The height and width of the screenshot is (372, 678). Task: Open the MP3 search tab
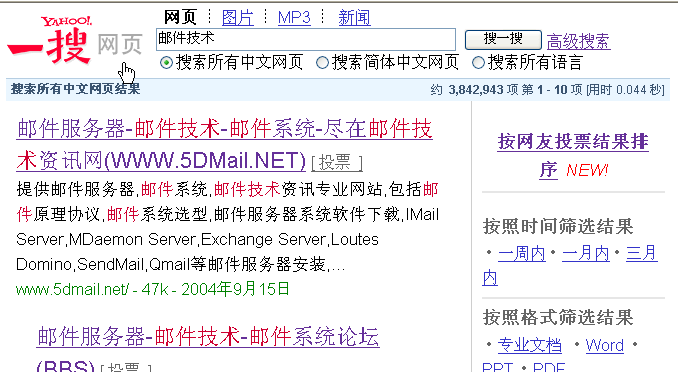pyautogui.click(x=294, y=18)
